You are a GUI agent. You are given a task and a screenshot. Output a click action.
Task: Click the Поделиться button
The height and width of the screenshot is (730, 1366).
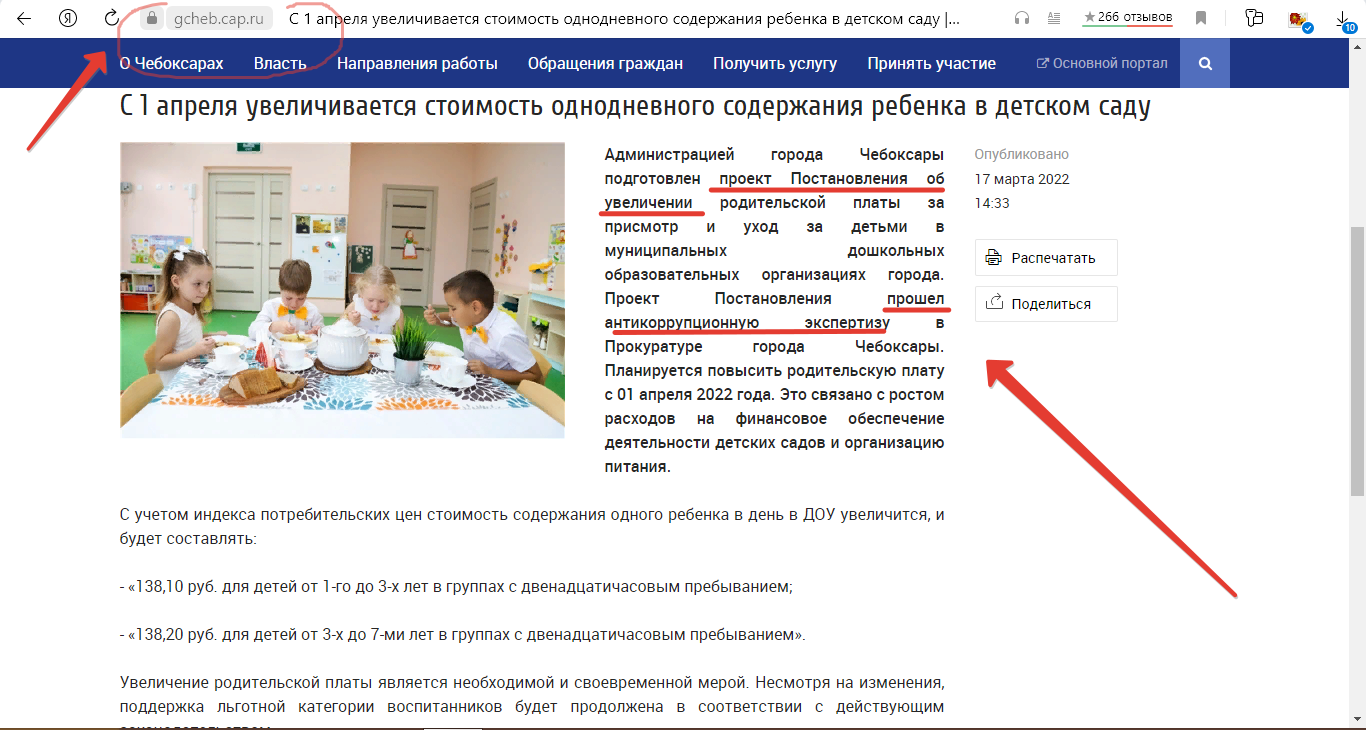(x=1046, y=303)
